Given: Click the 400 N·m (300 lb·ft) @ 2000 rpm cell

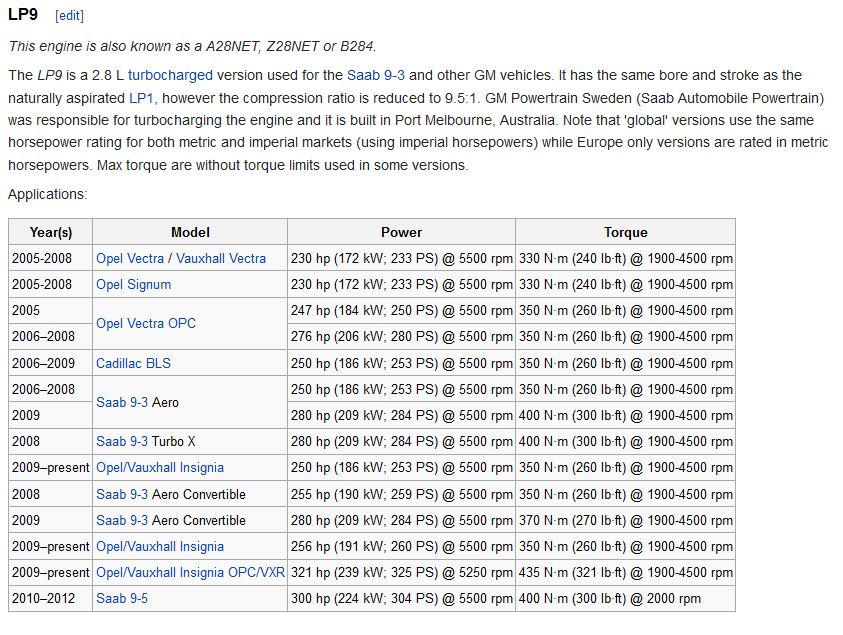Looking at the screenshot, I should point(625,598).
